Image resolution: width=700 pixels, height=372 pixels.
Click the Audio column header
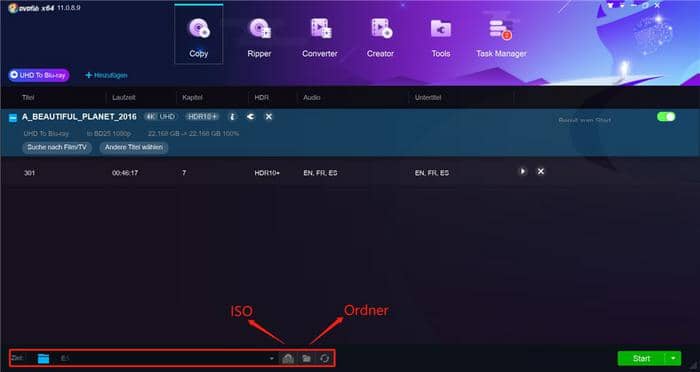point(312,97)
